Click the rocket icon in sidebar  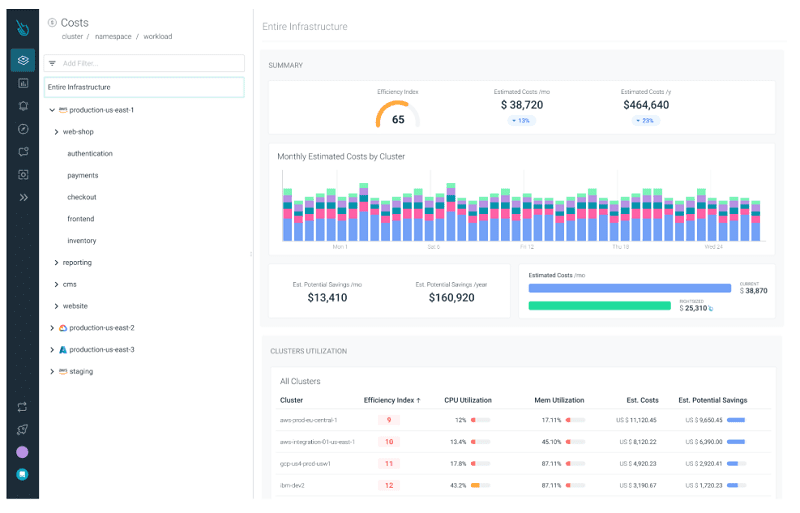tap(22, 430)
